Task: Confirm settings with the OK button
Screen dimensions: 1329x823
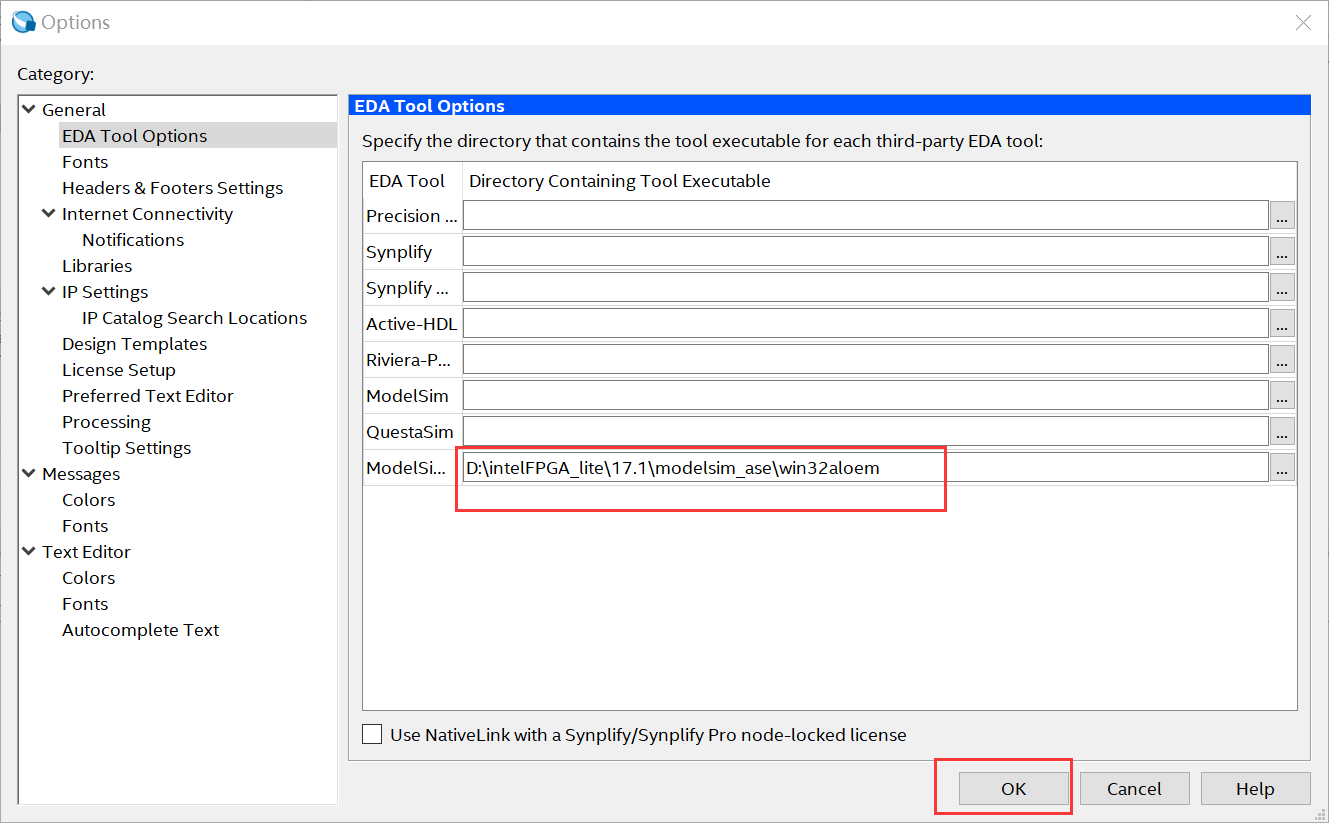Action: point(1013,788)
